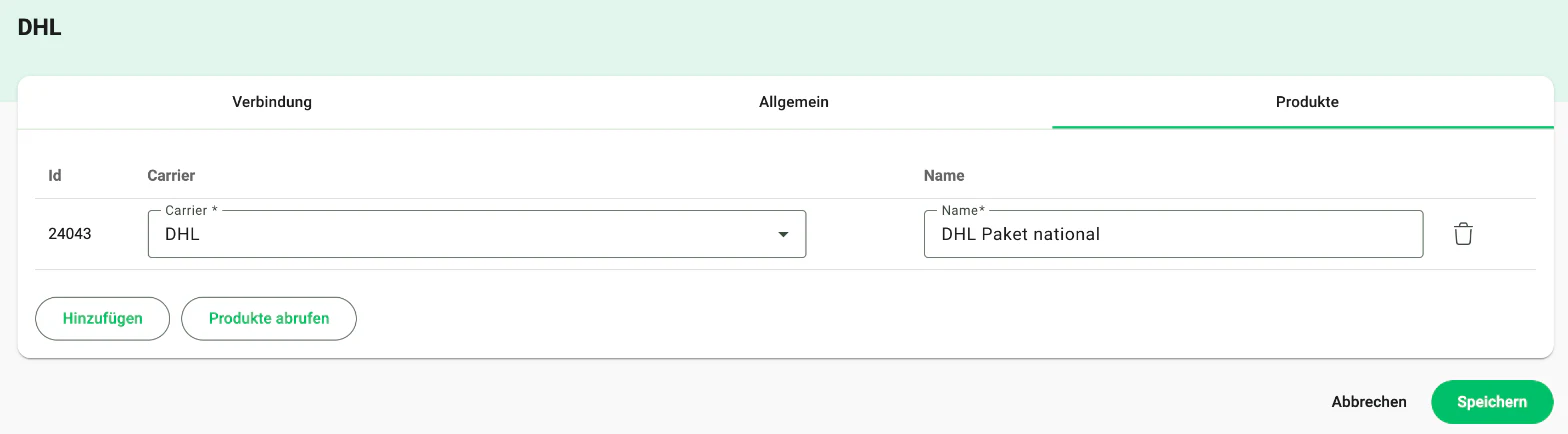Screen dimensions: 1568x434
Task: Switch to the Verbindung tab
Action: 272,102
